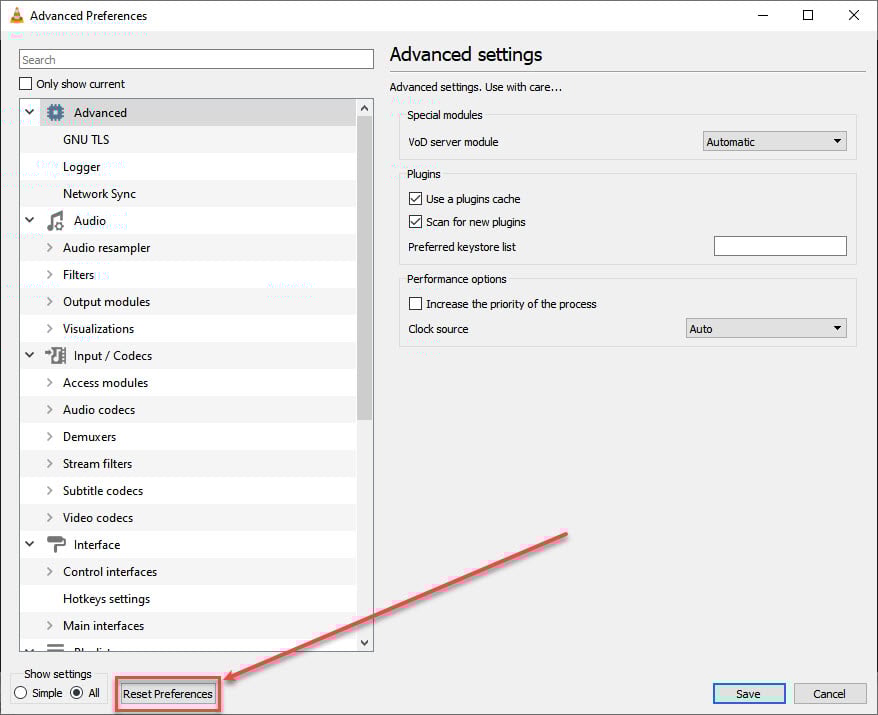The image size is (878, 715).
Task: Collapse the Interface tree section
Action: (x=30, y=544)
